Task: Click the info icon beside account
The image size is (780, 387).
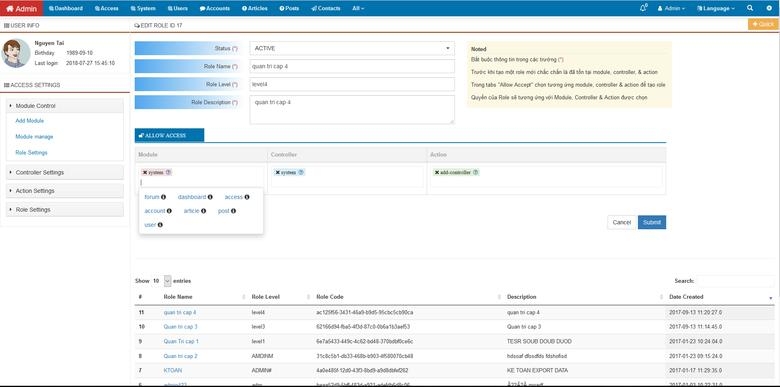Action: 169,211
